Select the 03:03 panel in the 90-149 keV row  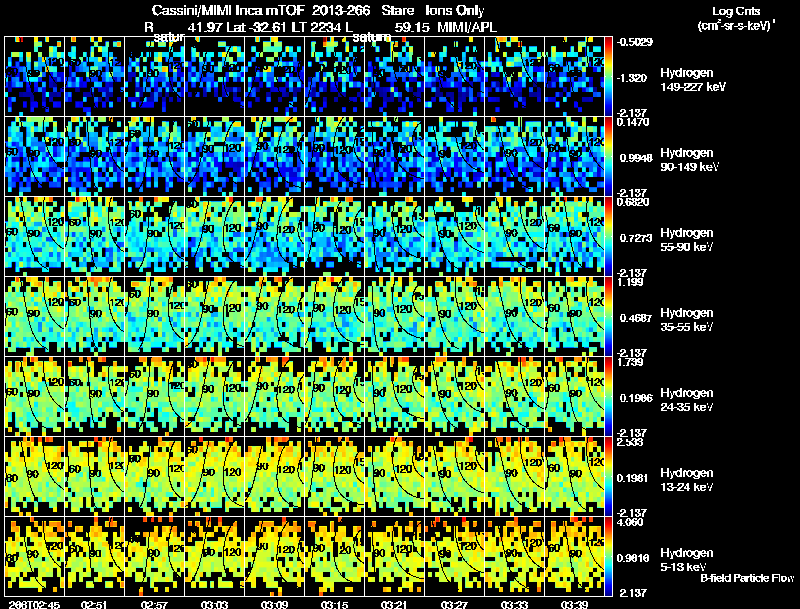(214, 156)
